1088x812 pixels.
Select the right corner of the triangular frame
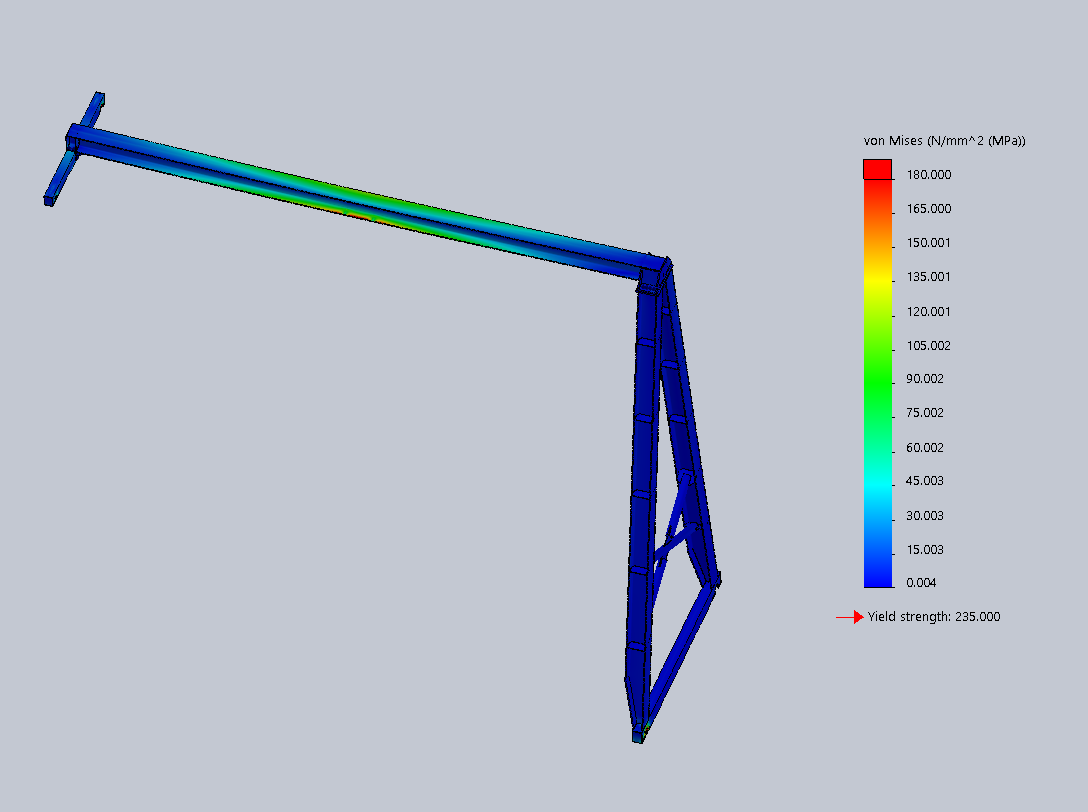(715, 580)
